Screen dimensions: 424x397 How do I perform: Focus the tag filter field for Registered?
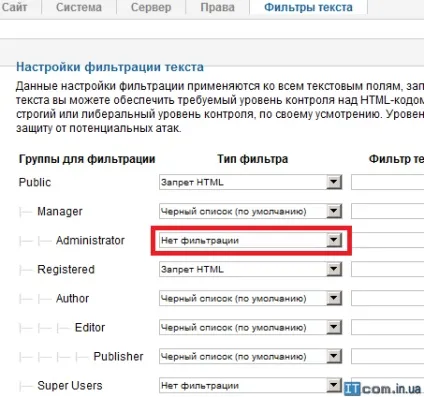point(388,269)
